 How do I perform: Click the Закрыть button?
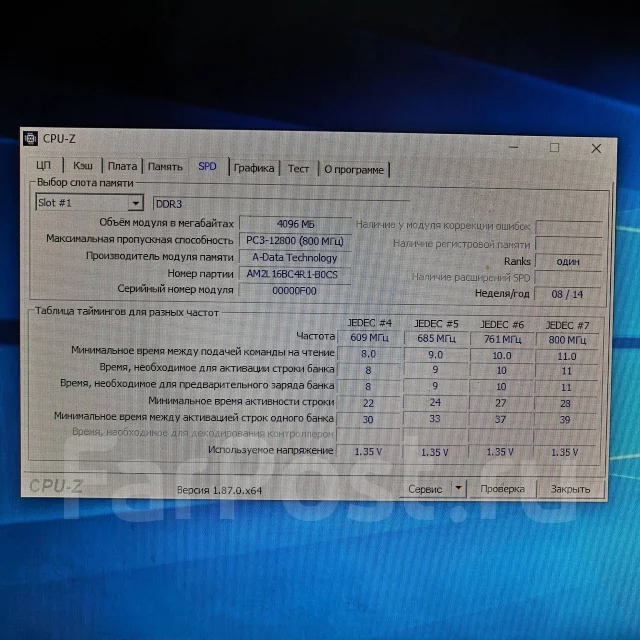[x=570, y=489]
